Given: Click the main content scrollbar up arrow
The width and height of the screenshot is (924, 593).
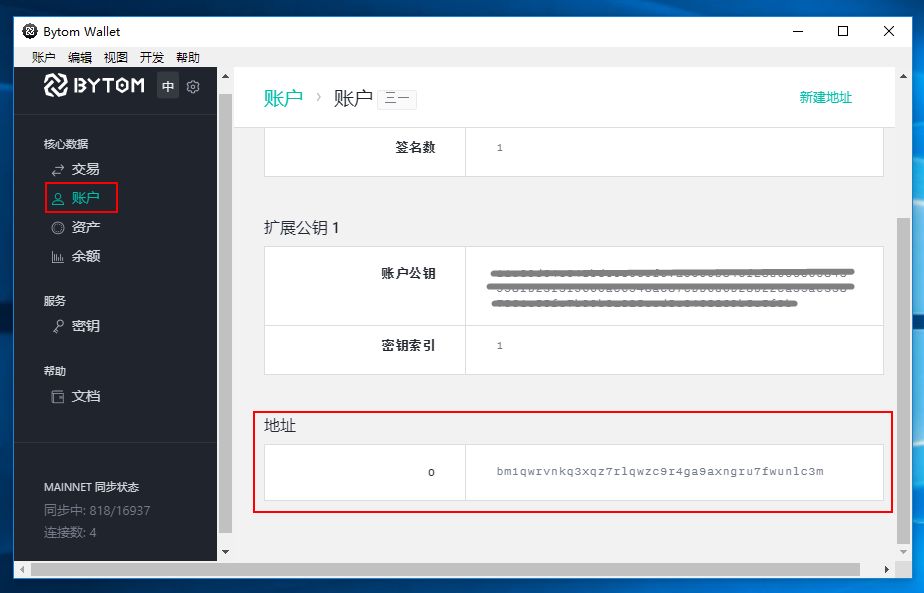Looking at the screenshot, I should coord(903,76).
